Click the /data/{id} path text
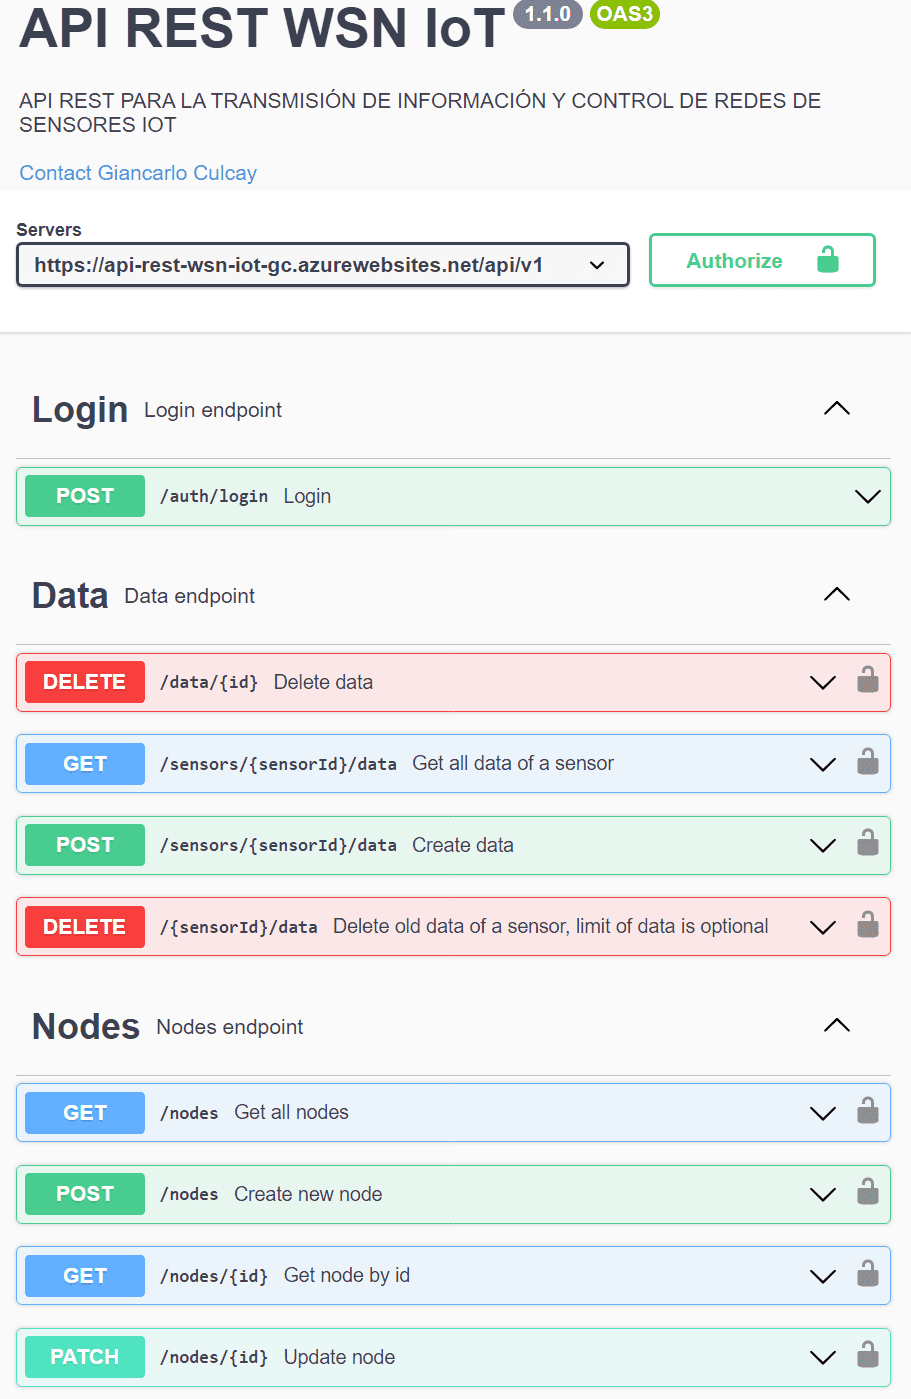 click(x=209, y=682)
